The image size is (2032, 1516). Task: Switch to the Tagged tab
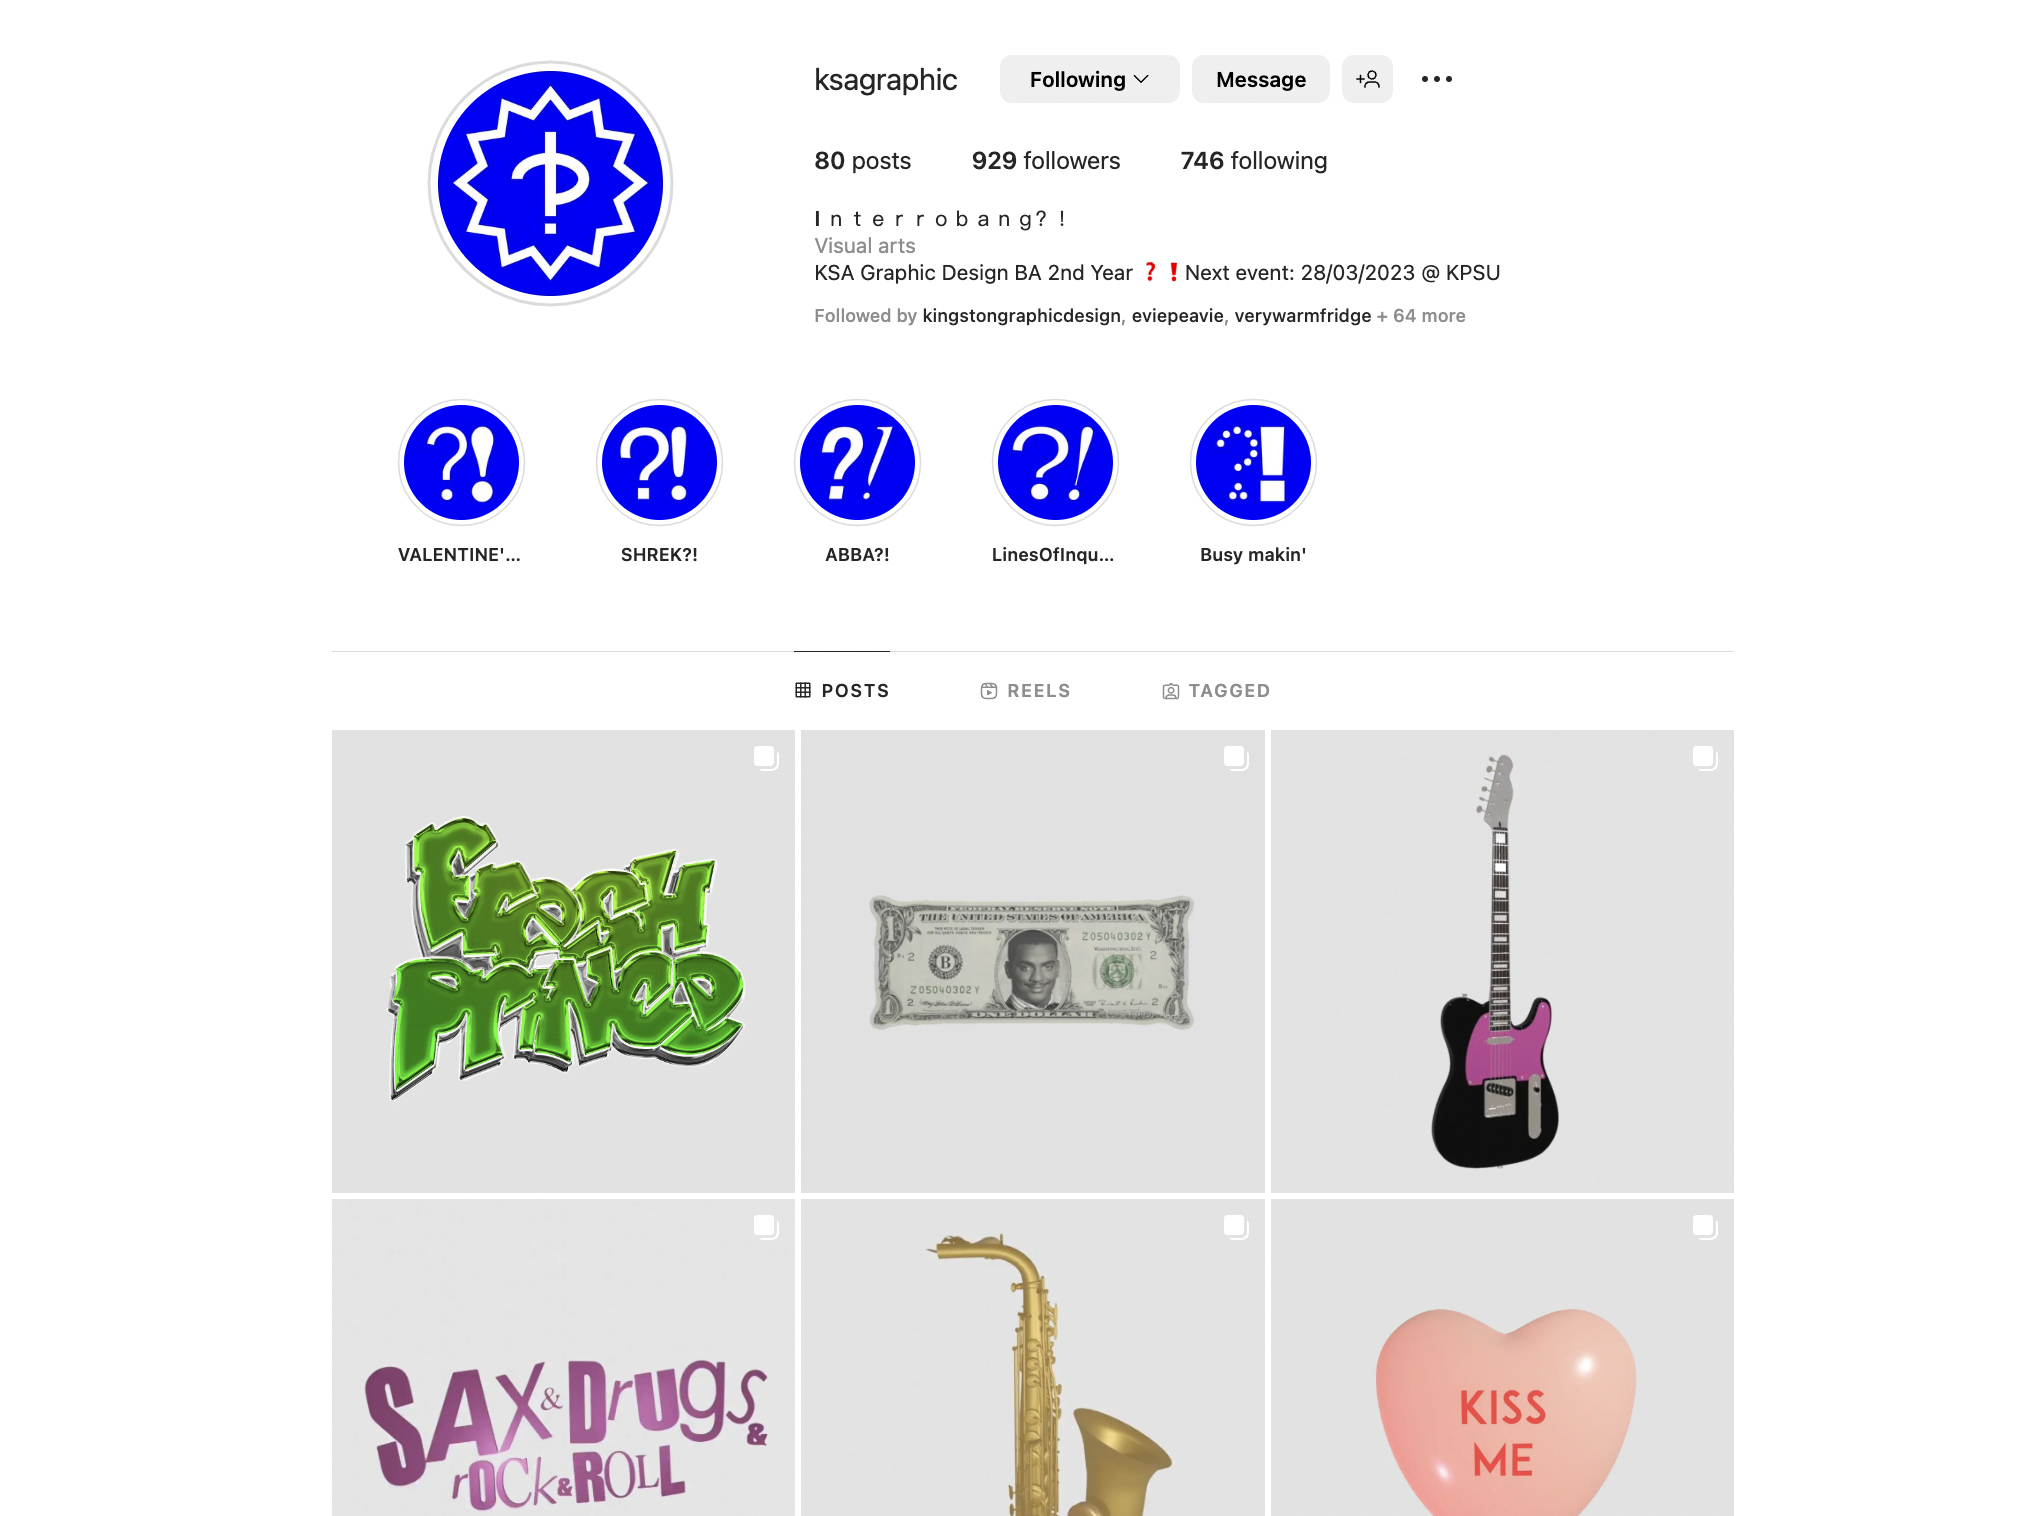[1216, 691]
